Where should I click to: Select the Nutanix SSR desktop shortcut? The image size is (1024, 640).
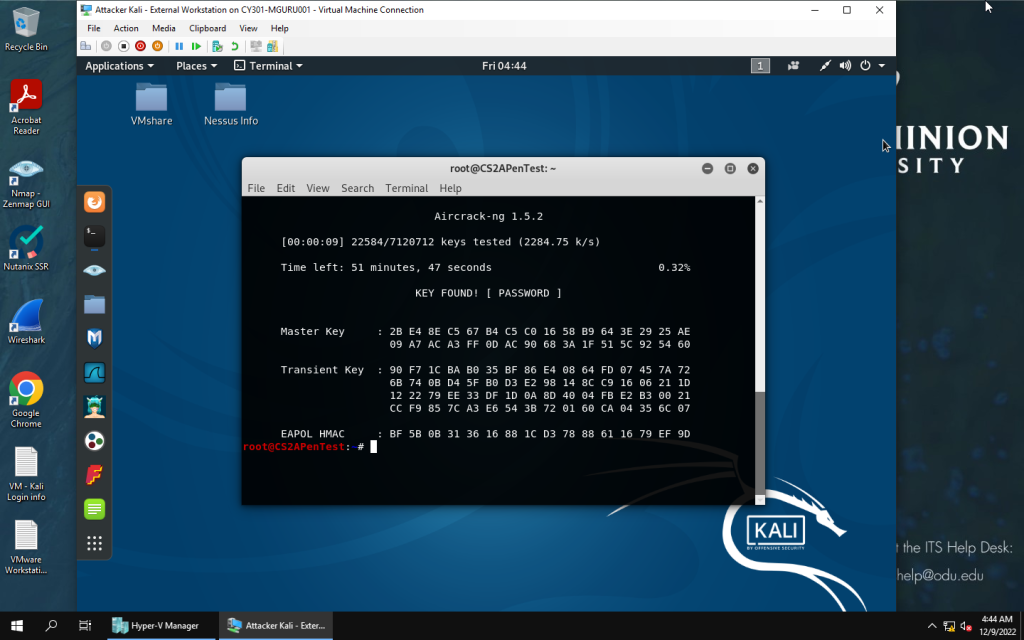click(x=26, y=248)
